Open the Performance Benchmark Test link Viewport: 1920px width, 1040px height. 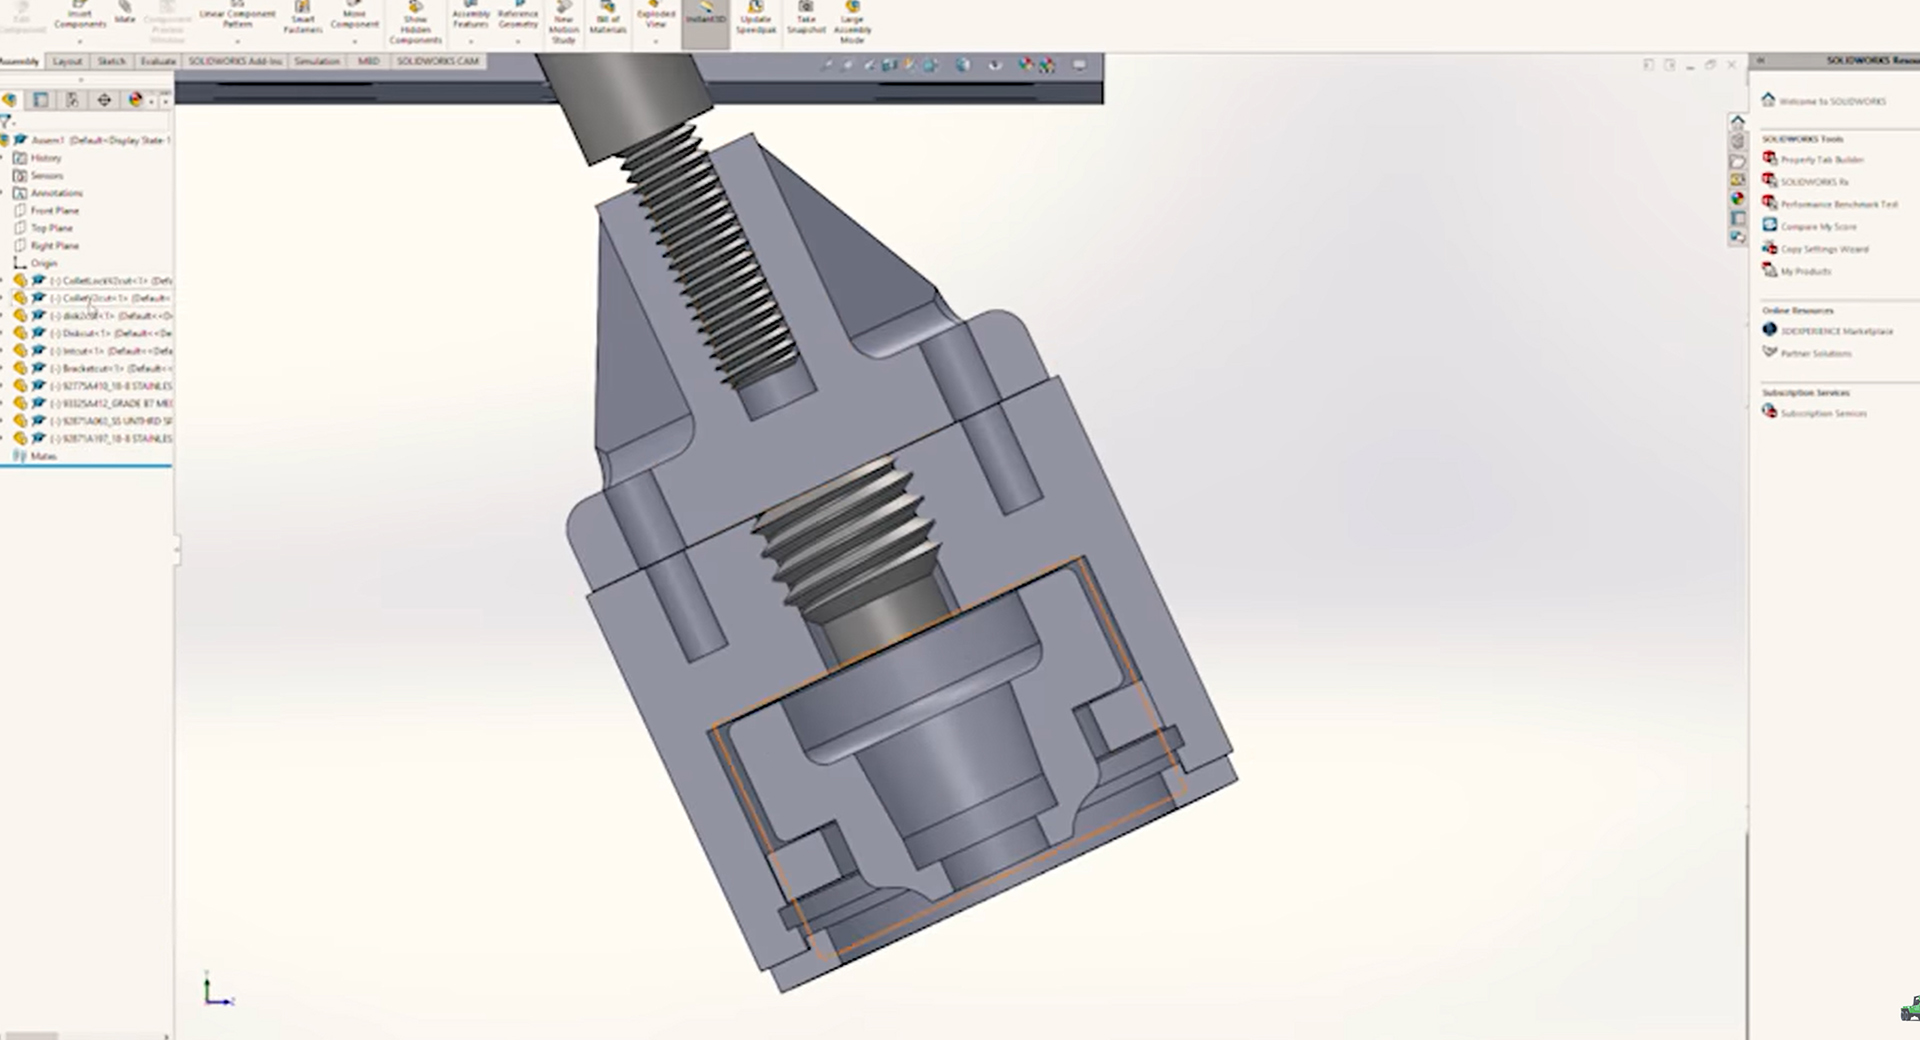click(x=1838, y=204)
